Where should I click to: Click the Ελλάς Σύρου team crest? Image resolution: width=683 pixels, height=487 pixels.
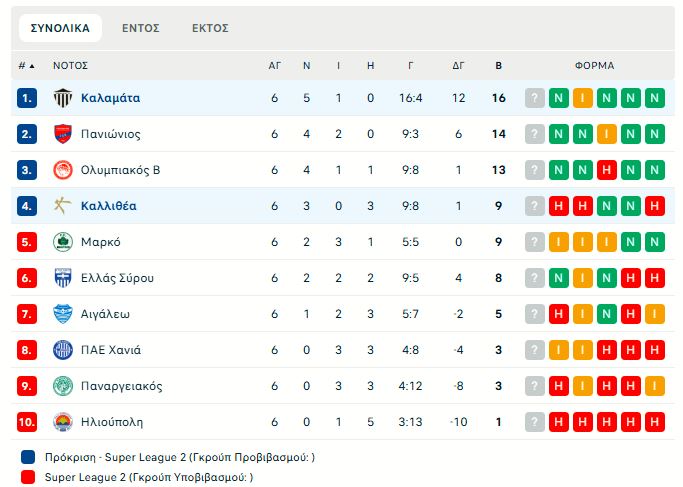63,278
